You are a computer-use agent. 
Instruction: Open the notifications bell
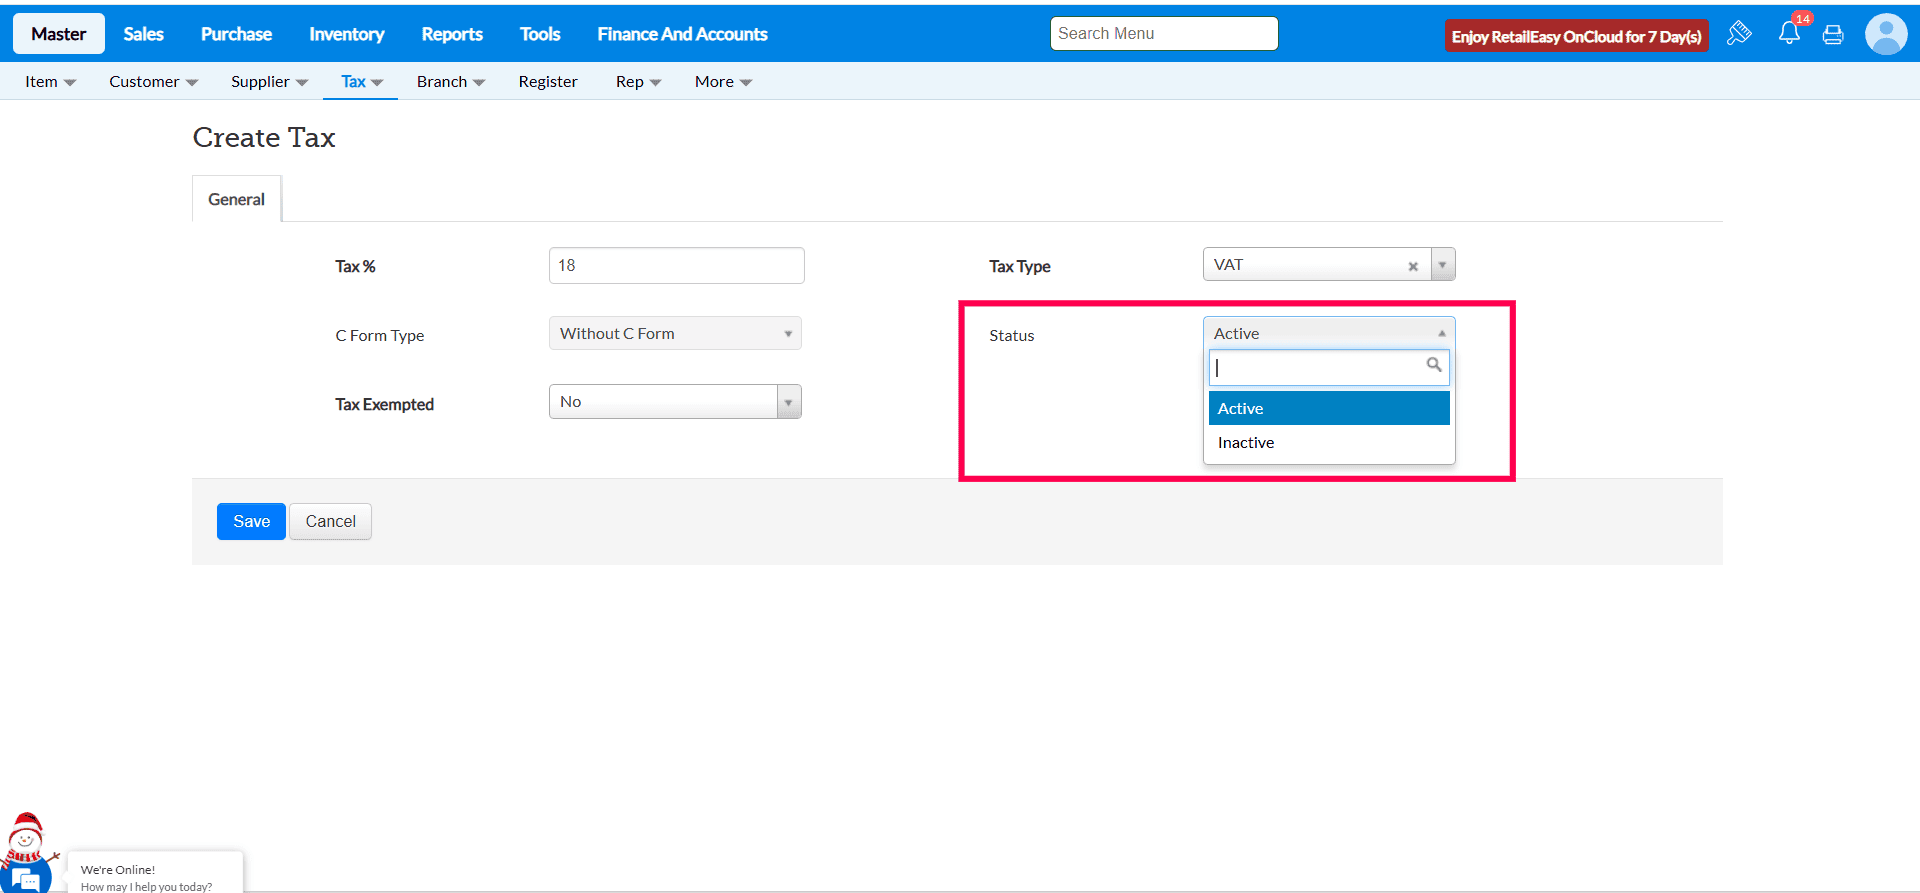click(x=1789, y=34)
